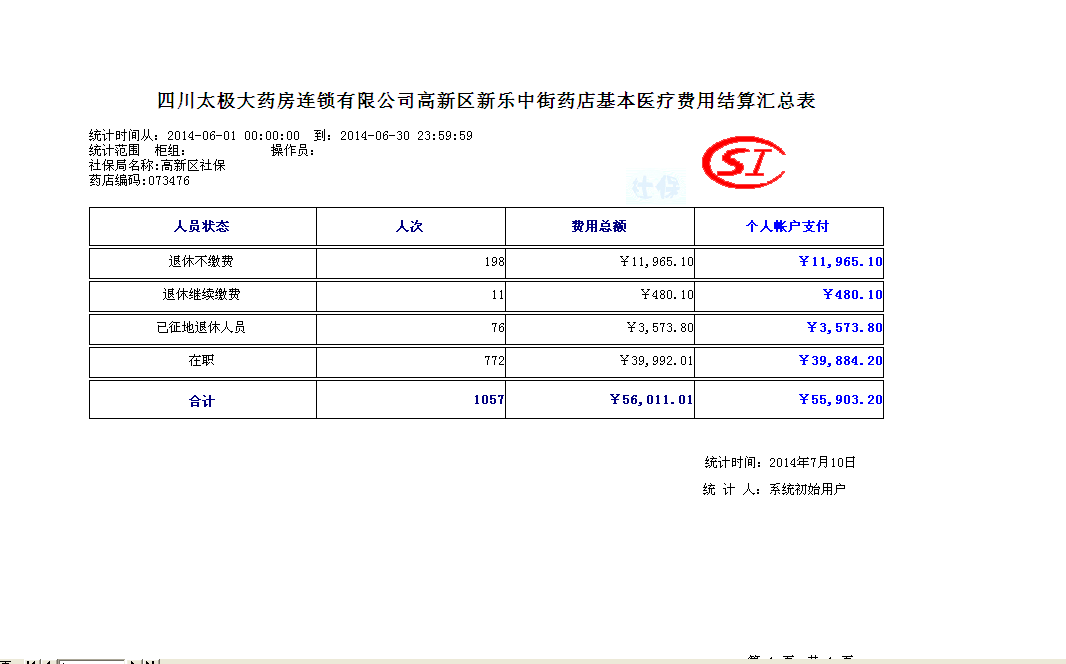
Task: Click the 费用总额 column header
Action: click(x=598, y=226)
